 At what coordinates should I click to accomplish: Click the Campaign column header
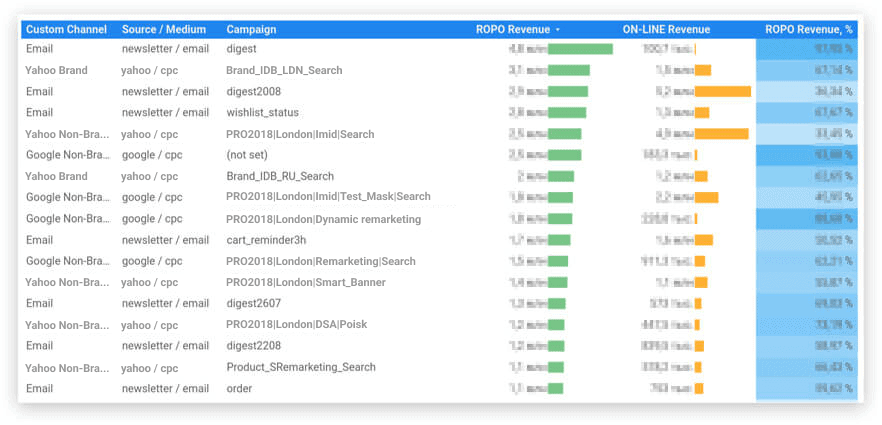(251, 30)
